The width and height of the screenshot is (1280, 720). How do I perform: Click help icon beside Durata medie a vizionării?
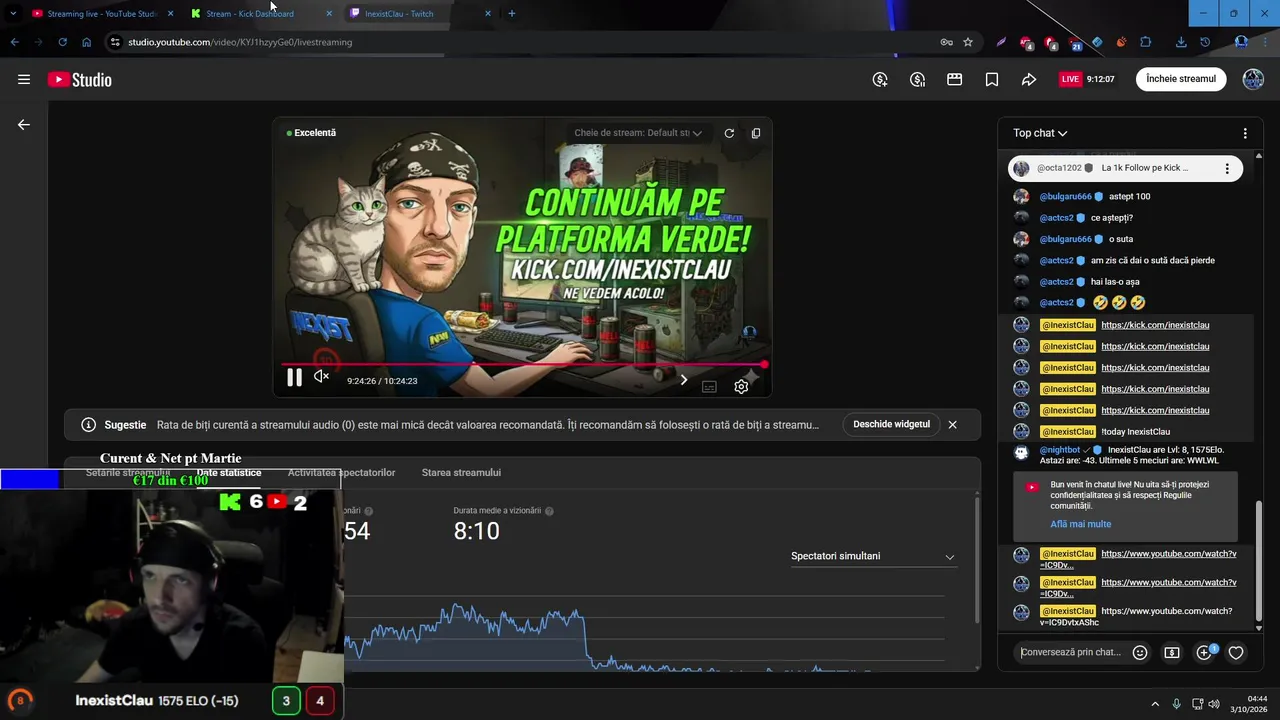click(549, 511)
